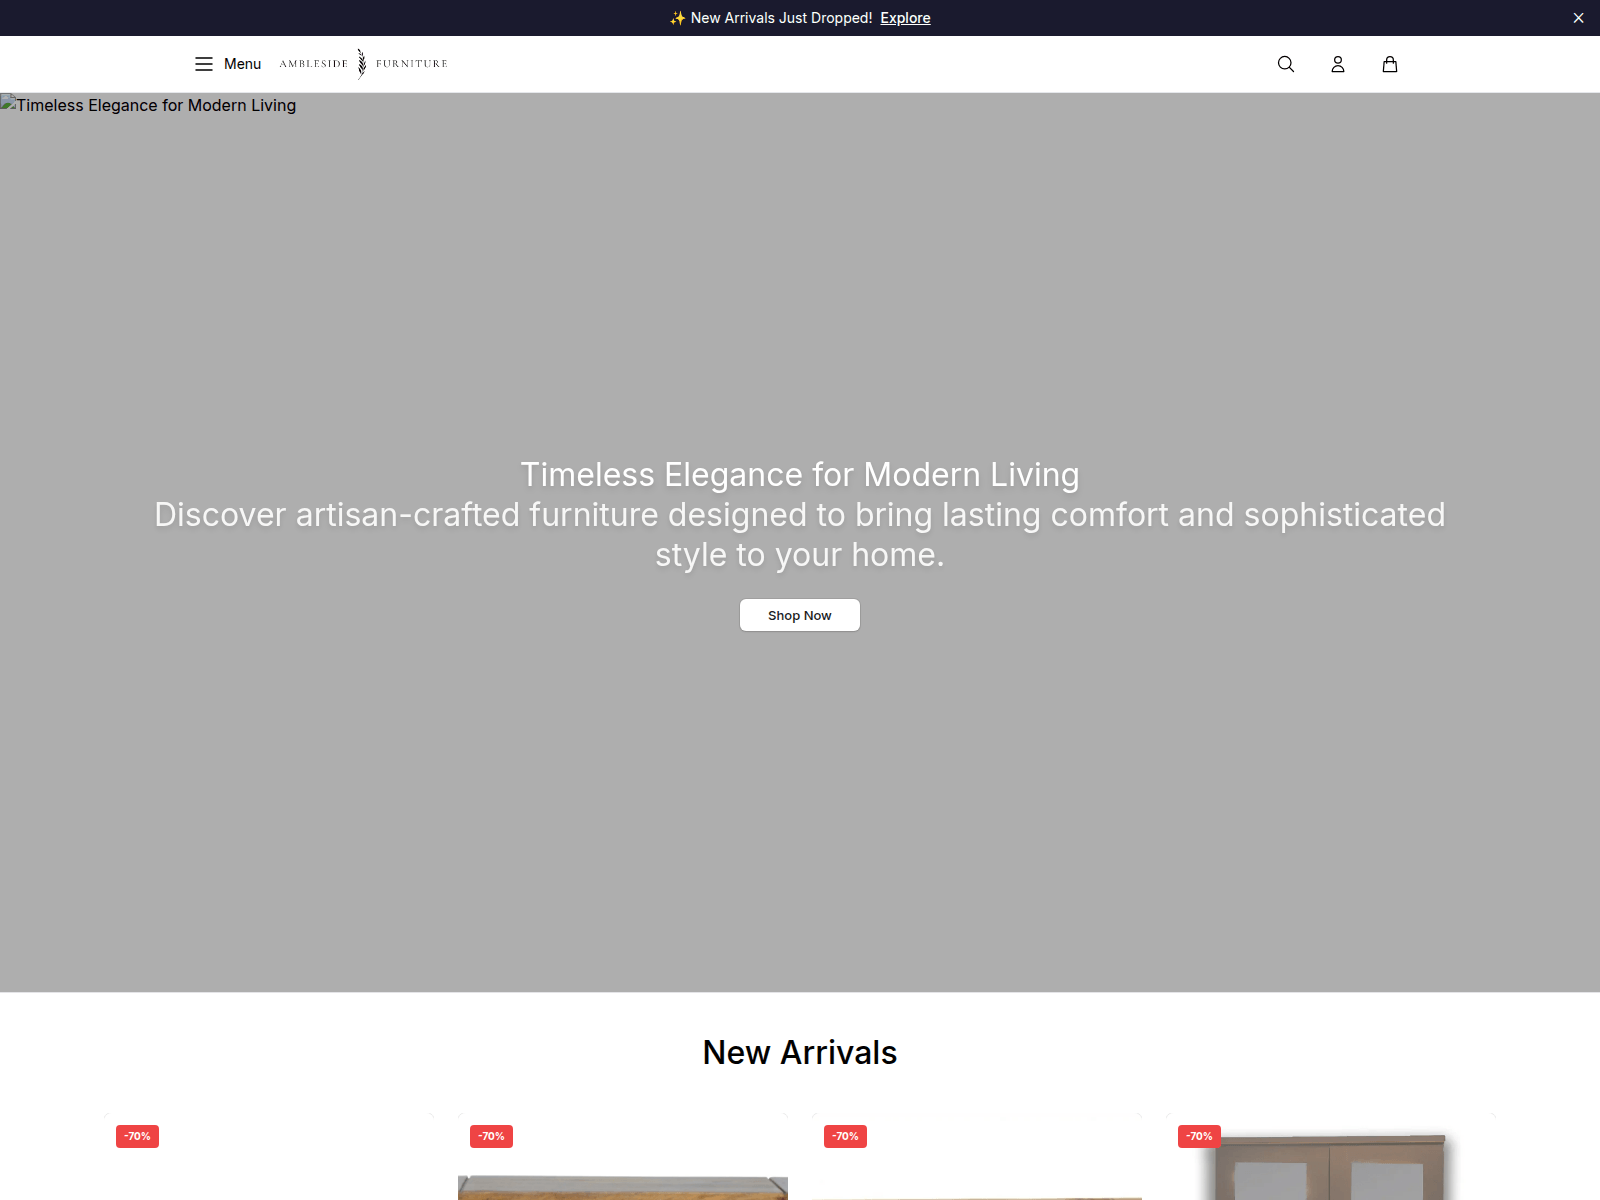Click the search magnifier icon
The height and width of the screenshot is (1200, 1600).
1286,64
